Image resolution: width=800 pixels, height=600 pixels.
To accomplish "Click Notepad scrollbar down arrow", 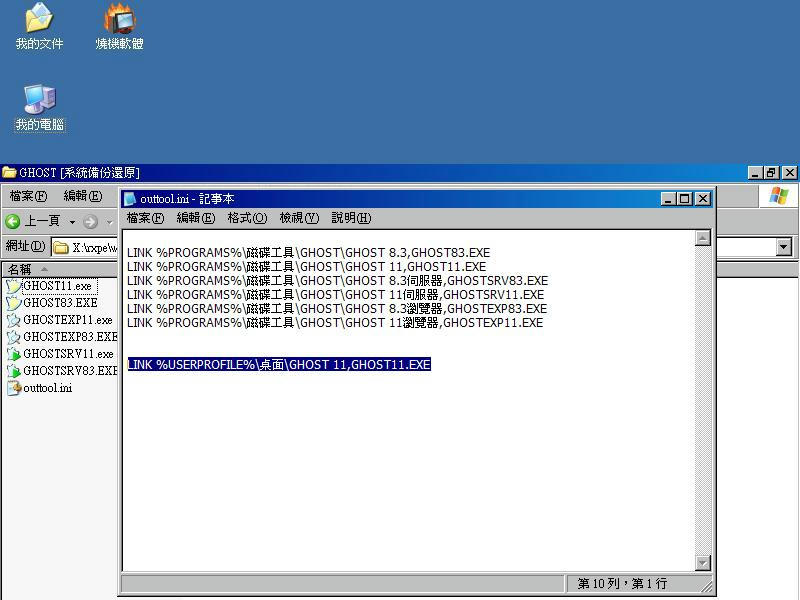I will point(703,563).
